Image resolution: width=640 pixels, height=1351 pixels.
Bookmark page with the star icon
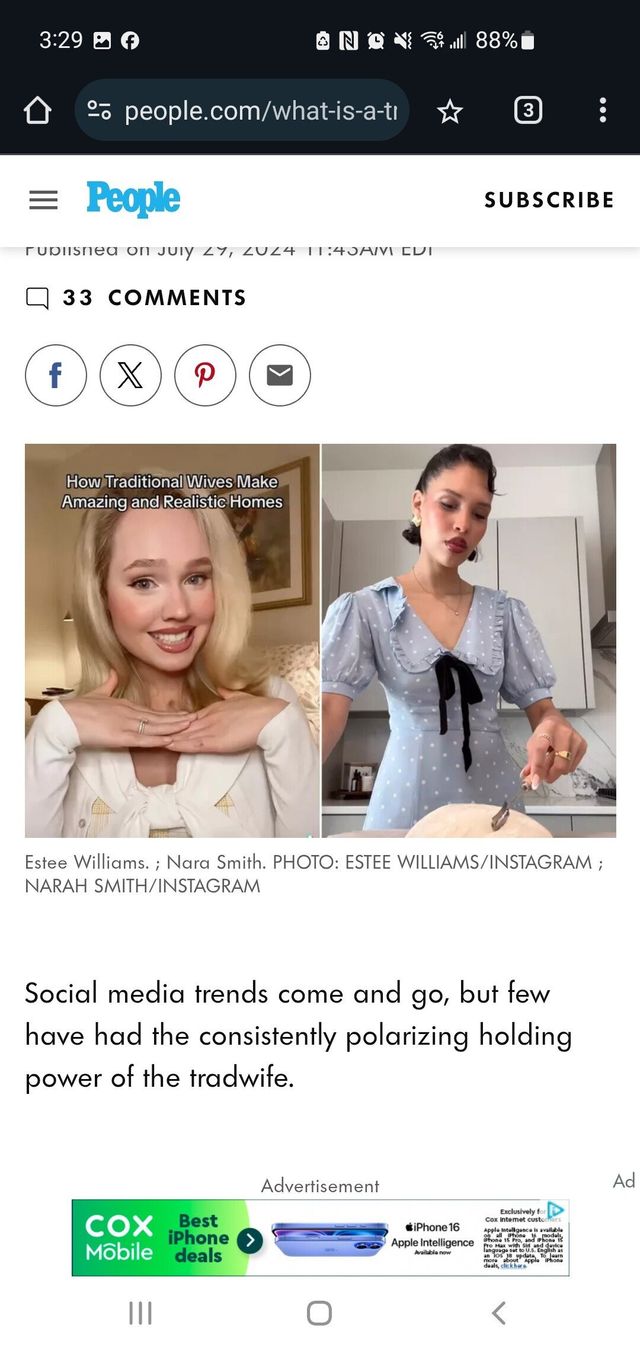click(450, 111)
